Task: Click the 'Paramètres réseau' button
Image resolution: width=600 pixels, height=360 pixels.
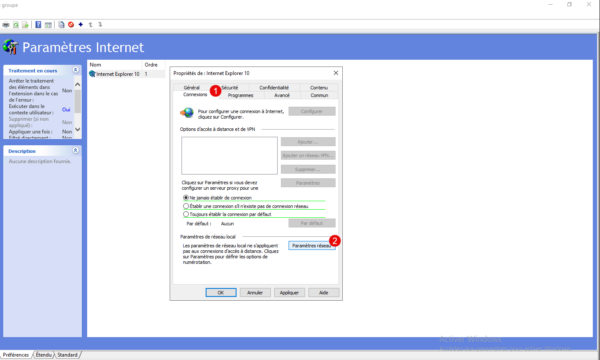Action: pos(312,246)
